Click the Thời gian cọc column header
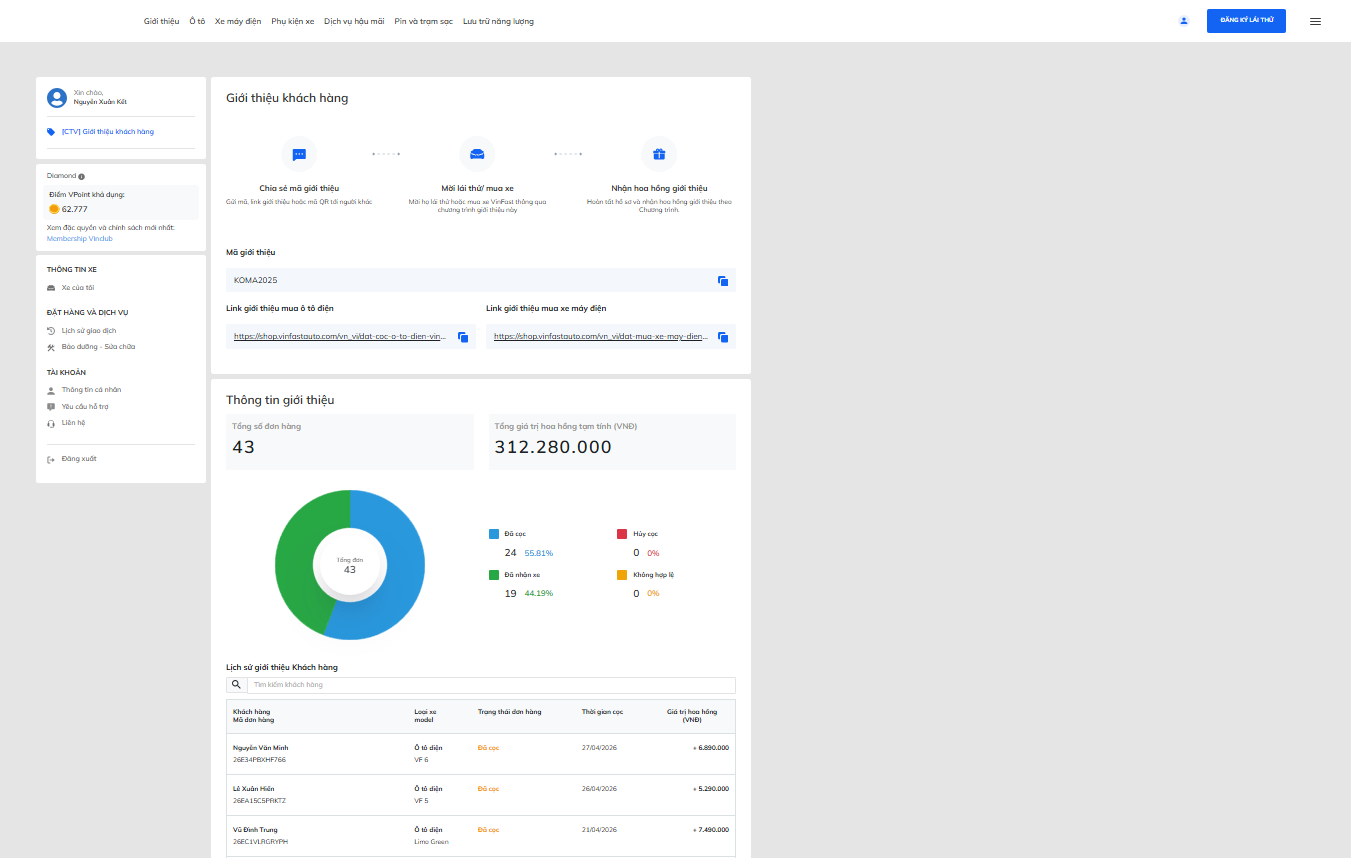This screenshot has width=1351, height=858. (603, 712)
